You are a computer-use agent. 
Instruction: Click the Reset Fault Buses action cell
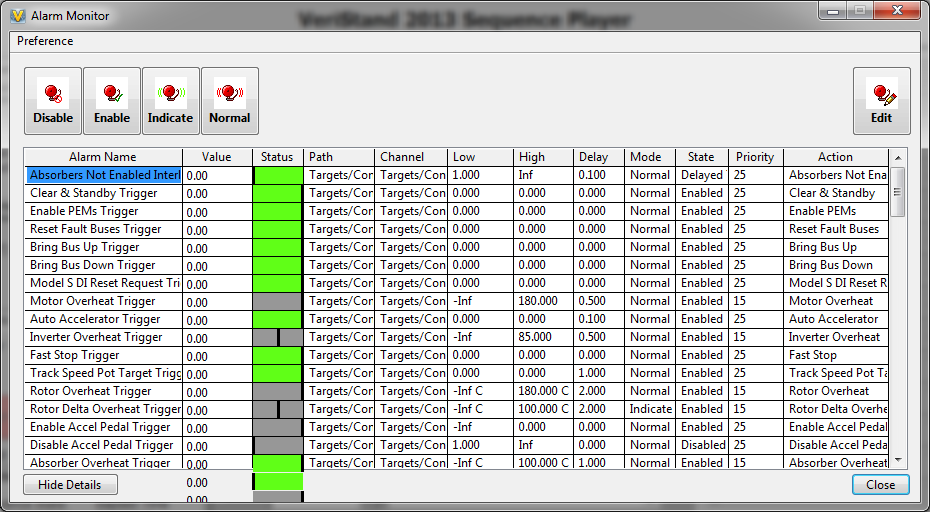coord(836,229)
